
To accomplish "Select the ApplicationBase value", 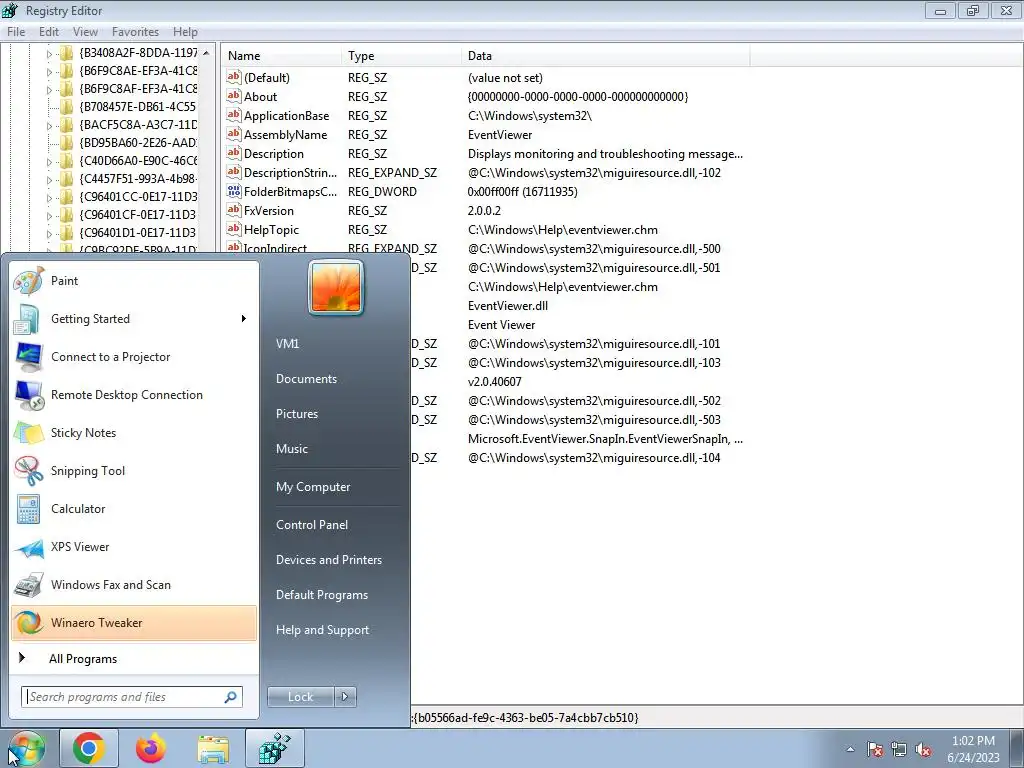I will (x=286, y=116).
